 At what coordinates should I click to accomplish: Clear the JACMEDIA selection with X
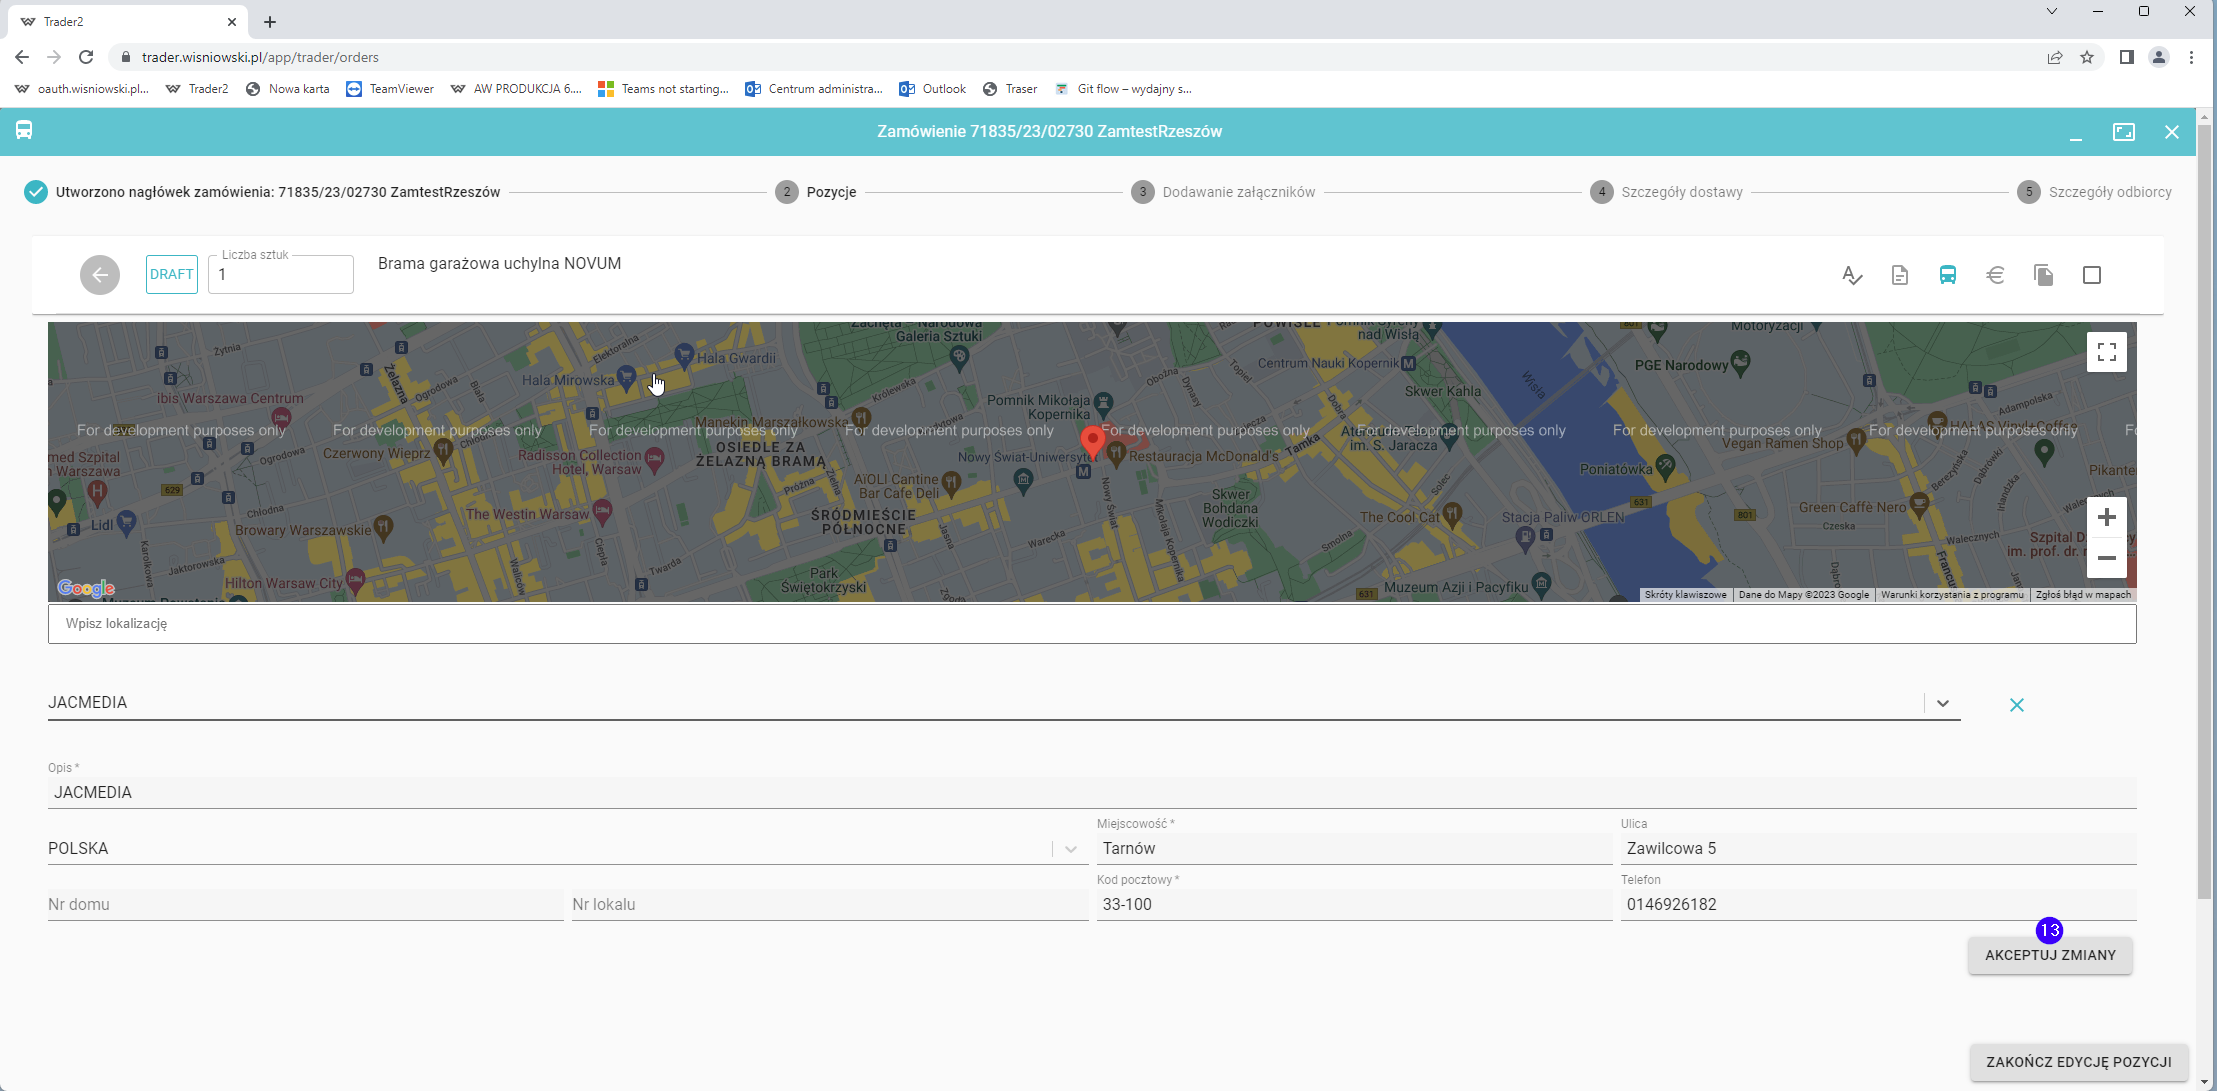(2016, 705)
